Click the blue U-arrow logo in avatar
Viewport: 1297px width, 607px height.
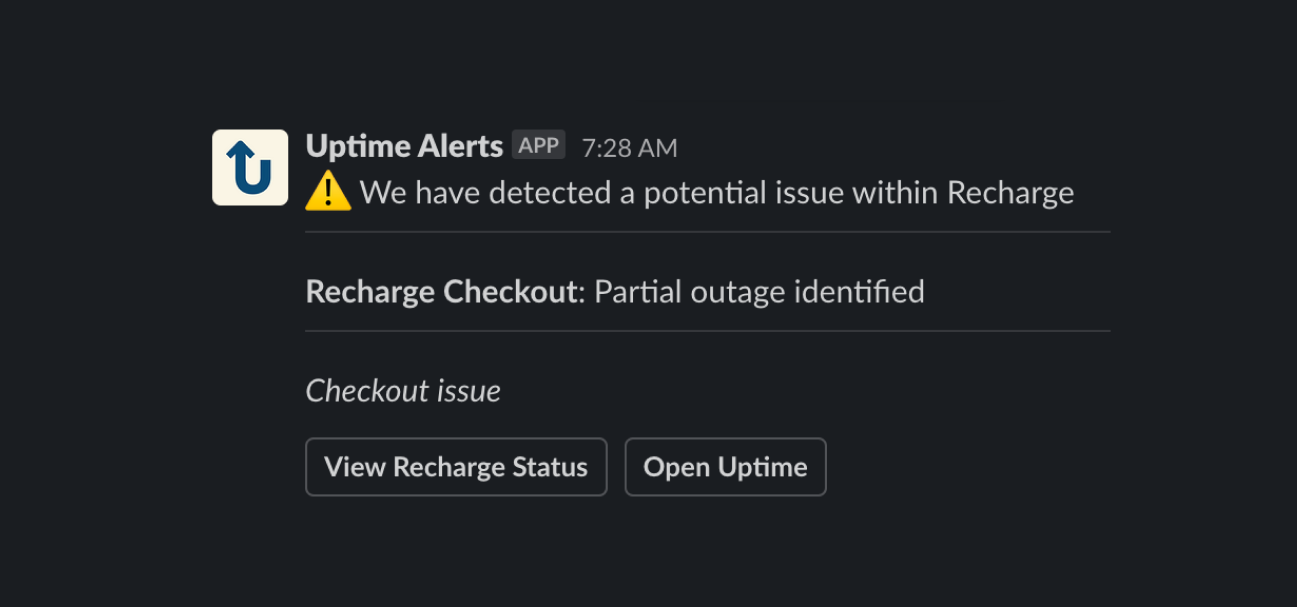pos(250,167)
